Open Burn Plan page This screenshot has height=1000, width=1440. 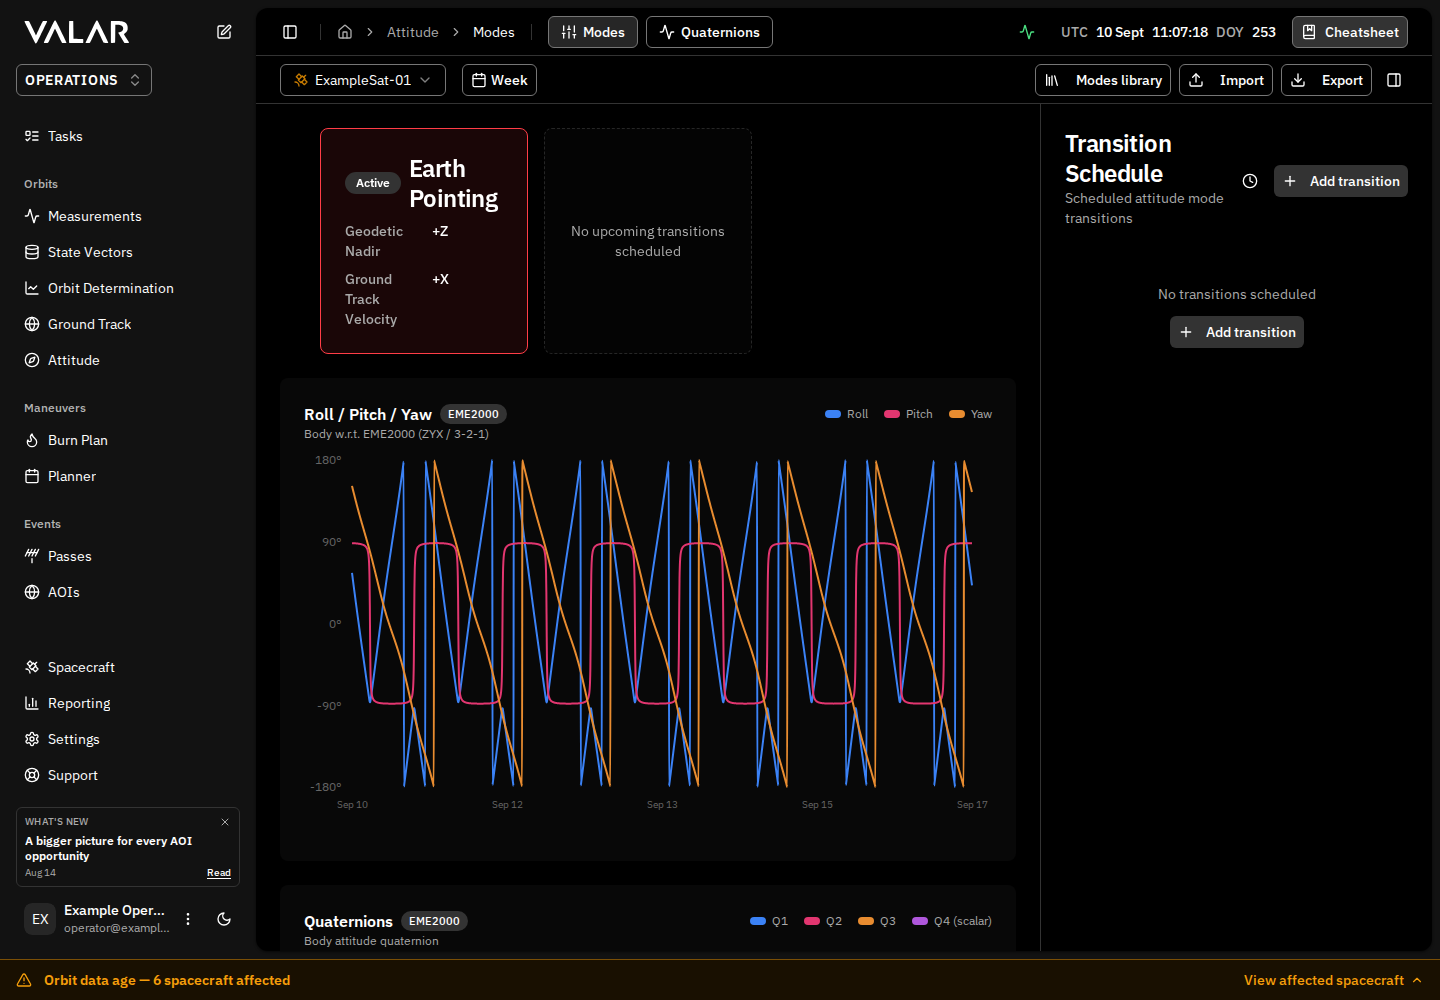[x=128, y=440]
